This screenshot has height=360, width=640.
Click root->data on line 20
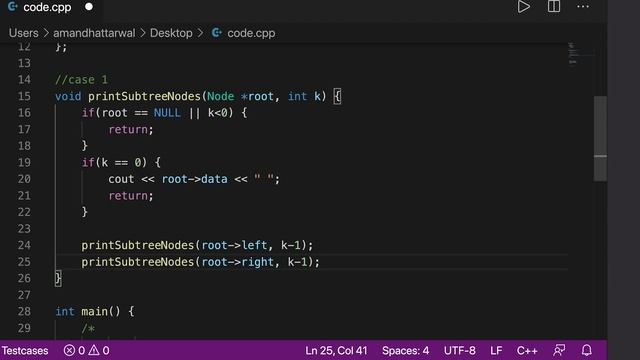[194, 179]
